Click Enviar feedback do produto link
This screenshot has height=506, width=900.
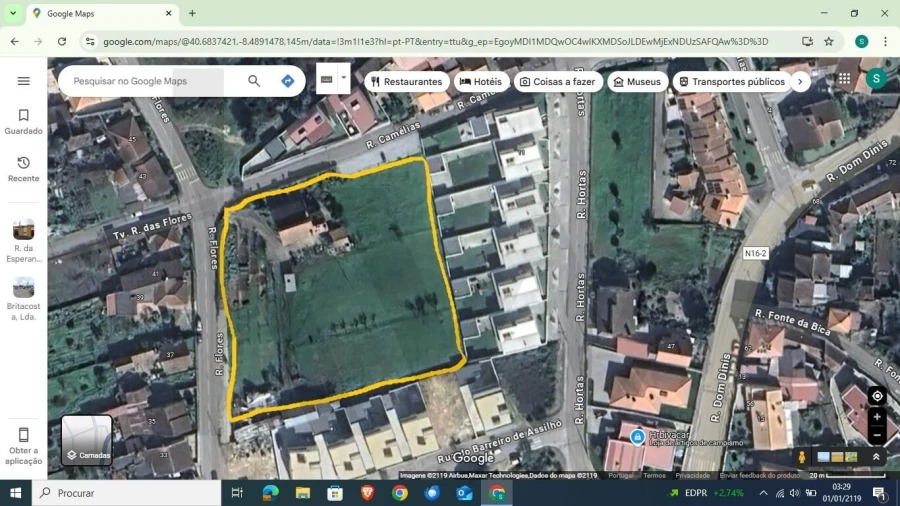760,476
